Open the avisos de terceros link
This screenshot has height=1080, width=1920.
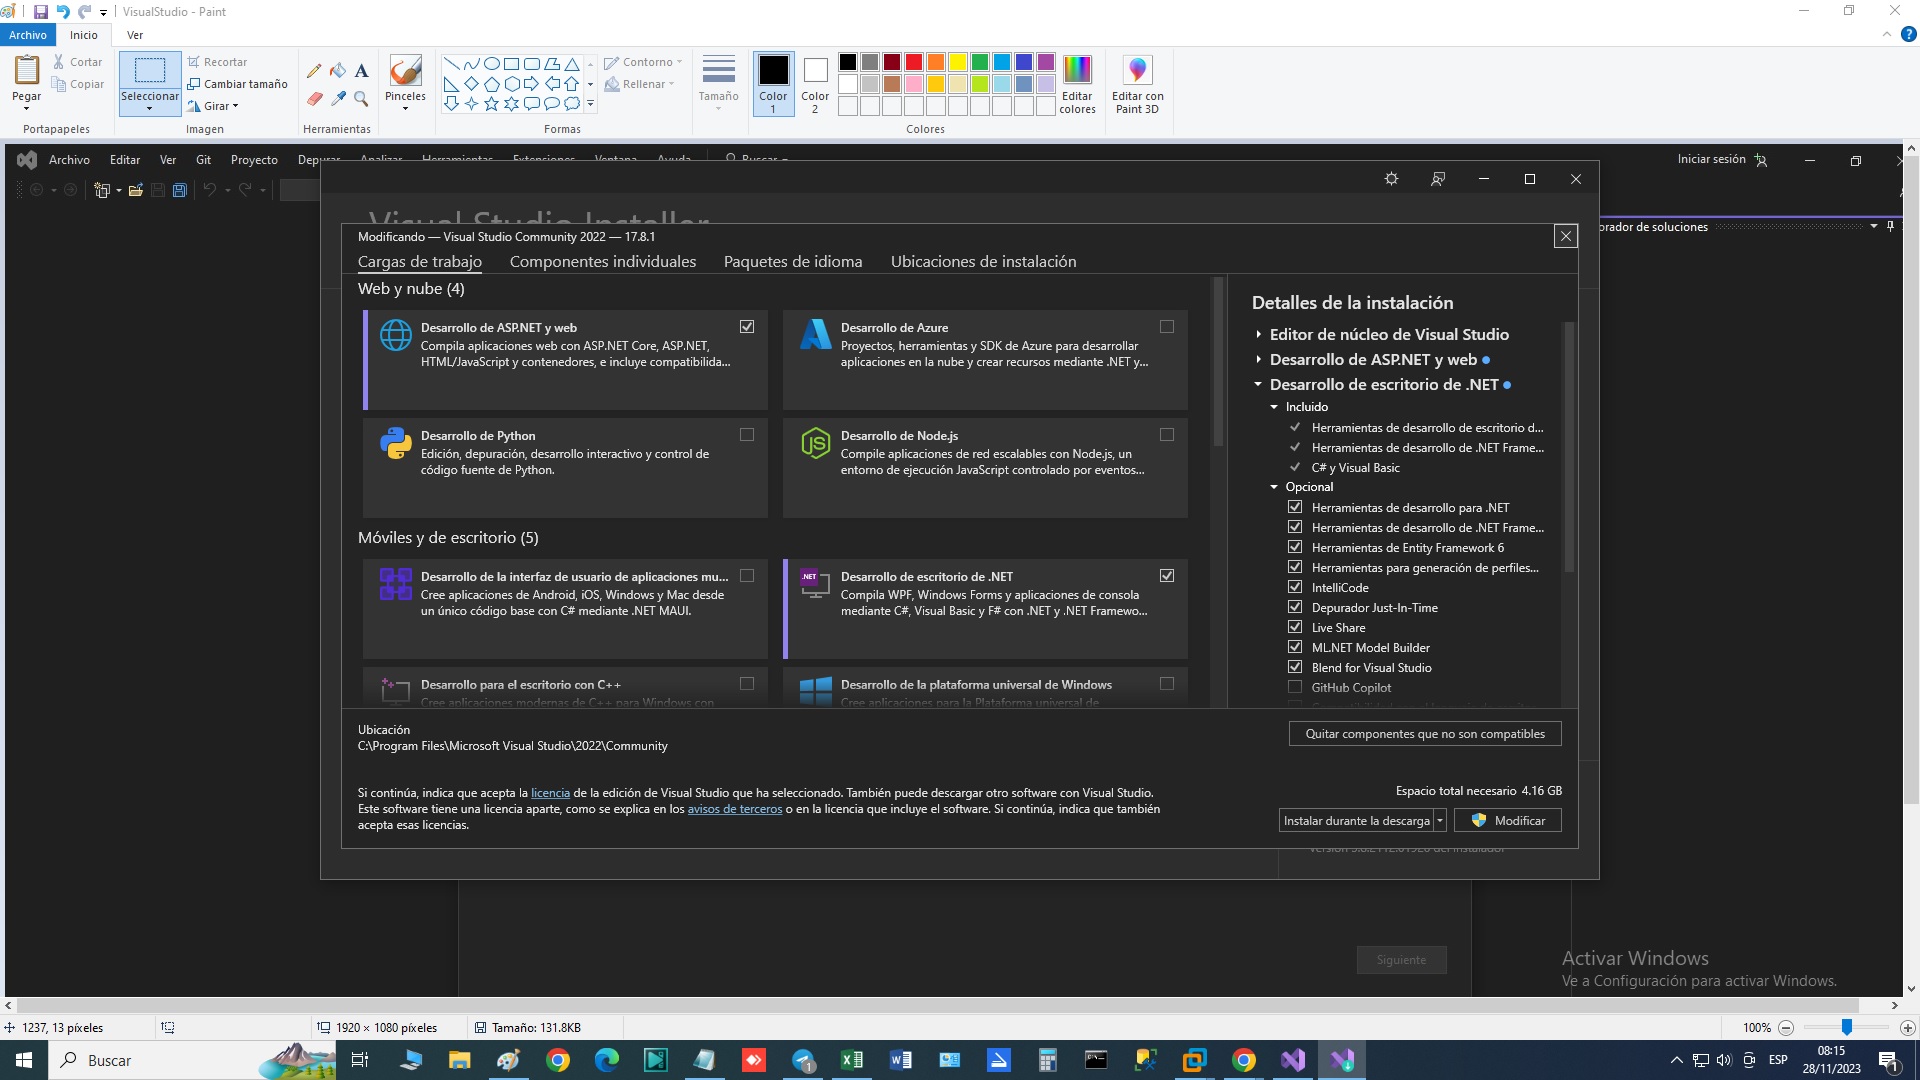coord(735,809)
